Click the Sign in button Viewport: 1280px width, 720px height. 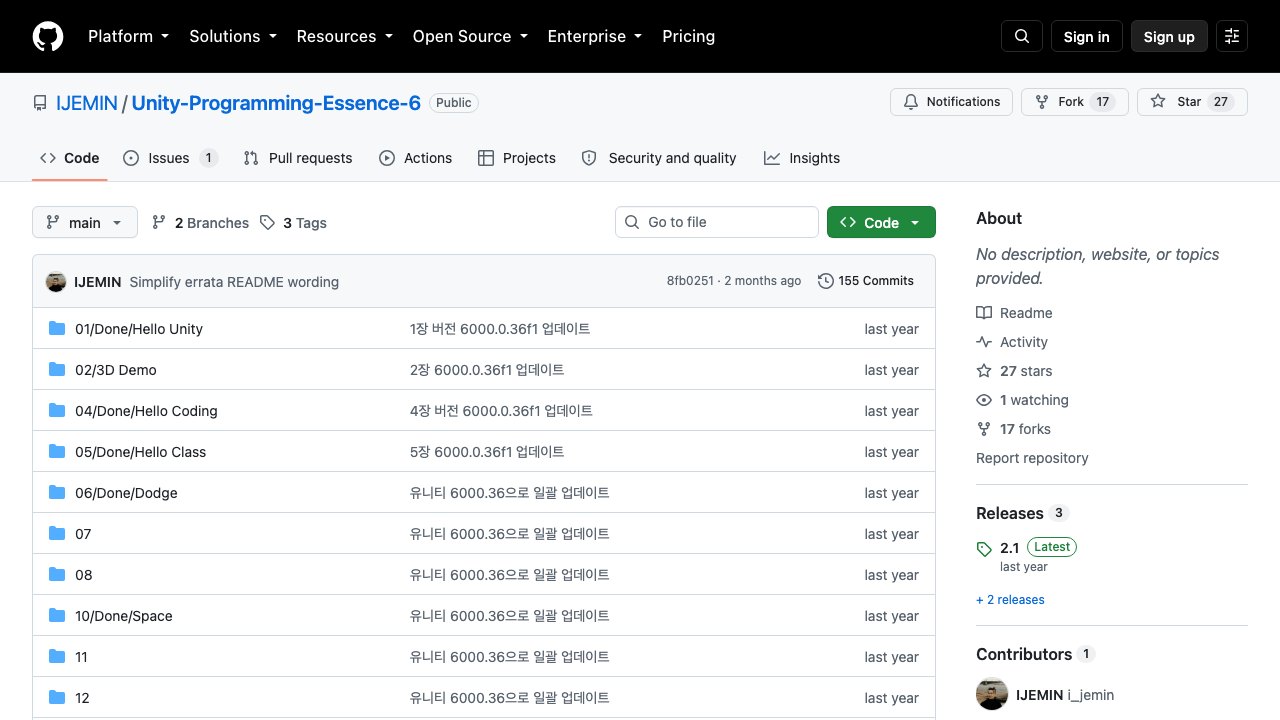pos(1087,36)
